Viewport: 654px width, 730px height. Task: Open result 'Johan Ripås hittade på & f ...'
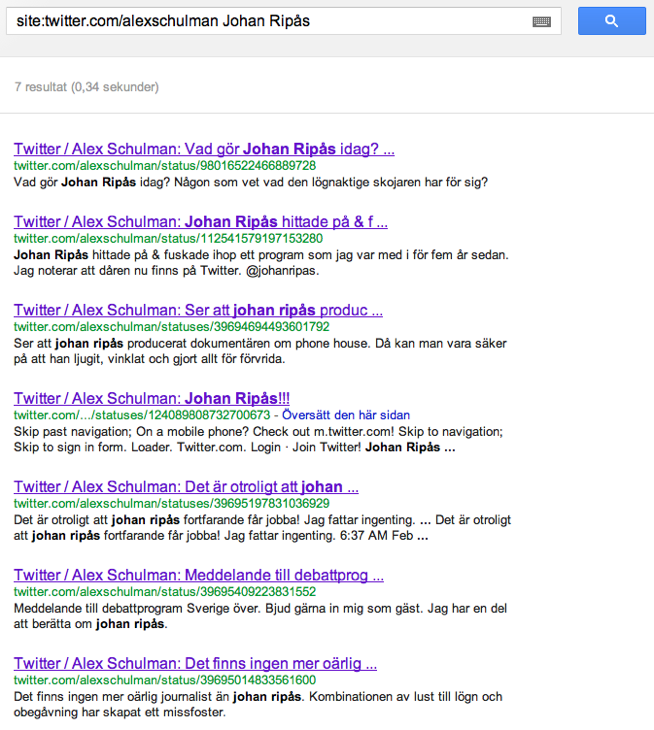[x=201, y=222]
